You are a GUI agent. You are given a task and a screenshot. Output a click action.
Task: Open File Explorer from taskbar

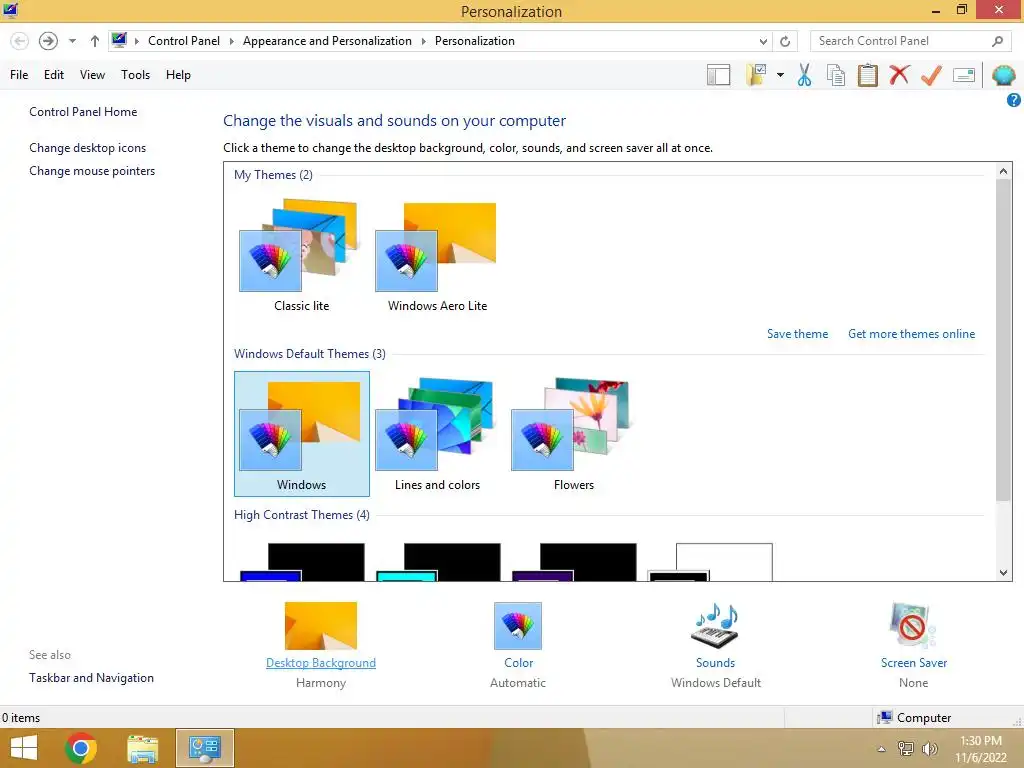pyautogui.click(x=143, y=748)
